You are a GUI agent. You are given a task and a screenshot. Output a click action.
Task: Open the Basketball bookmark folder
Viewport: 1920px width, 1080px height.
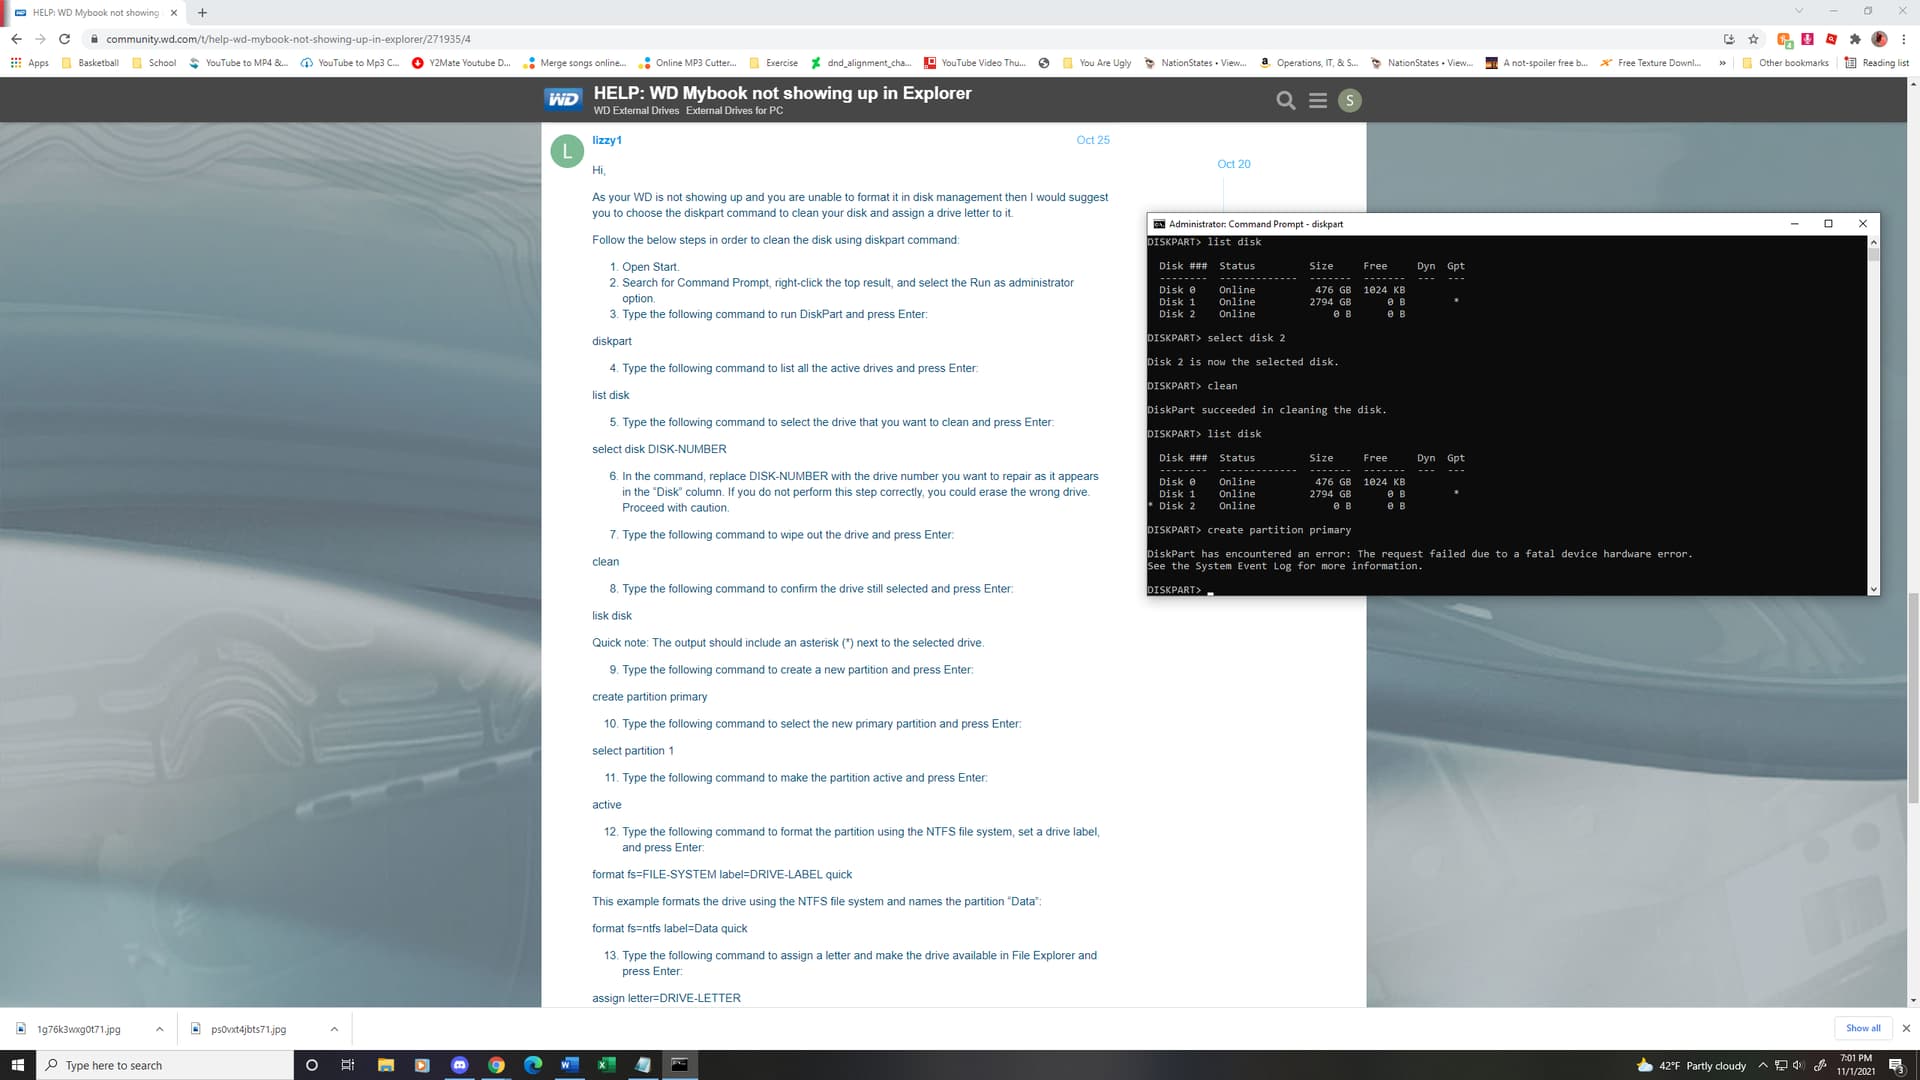(90, 63)
